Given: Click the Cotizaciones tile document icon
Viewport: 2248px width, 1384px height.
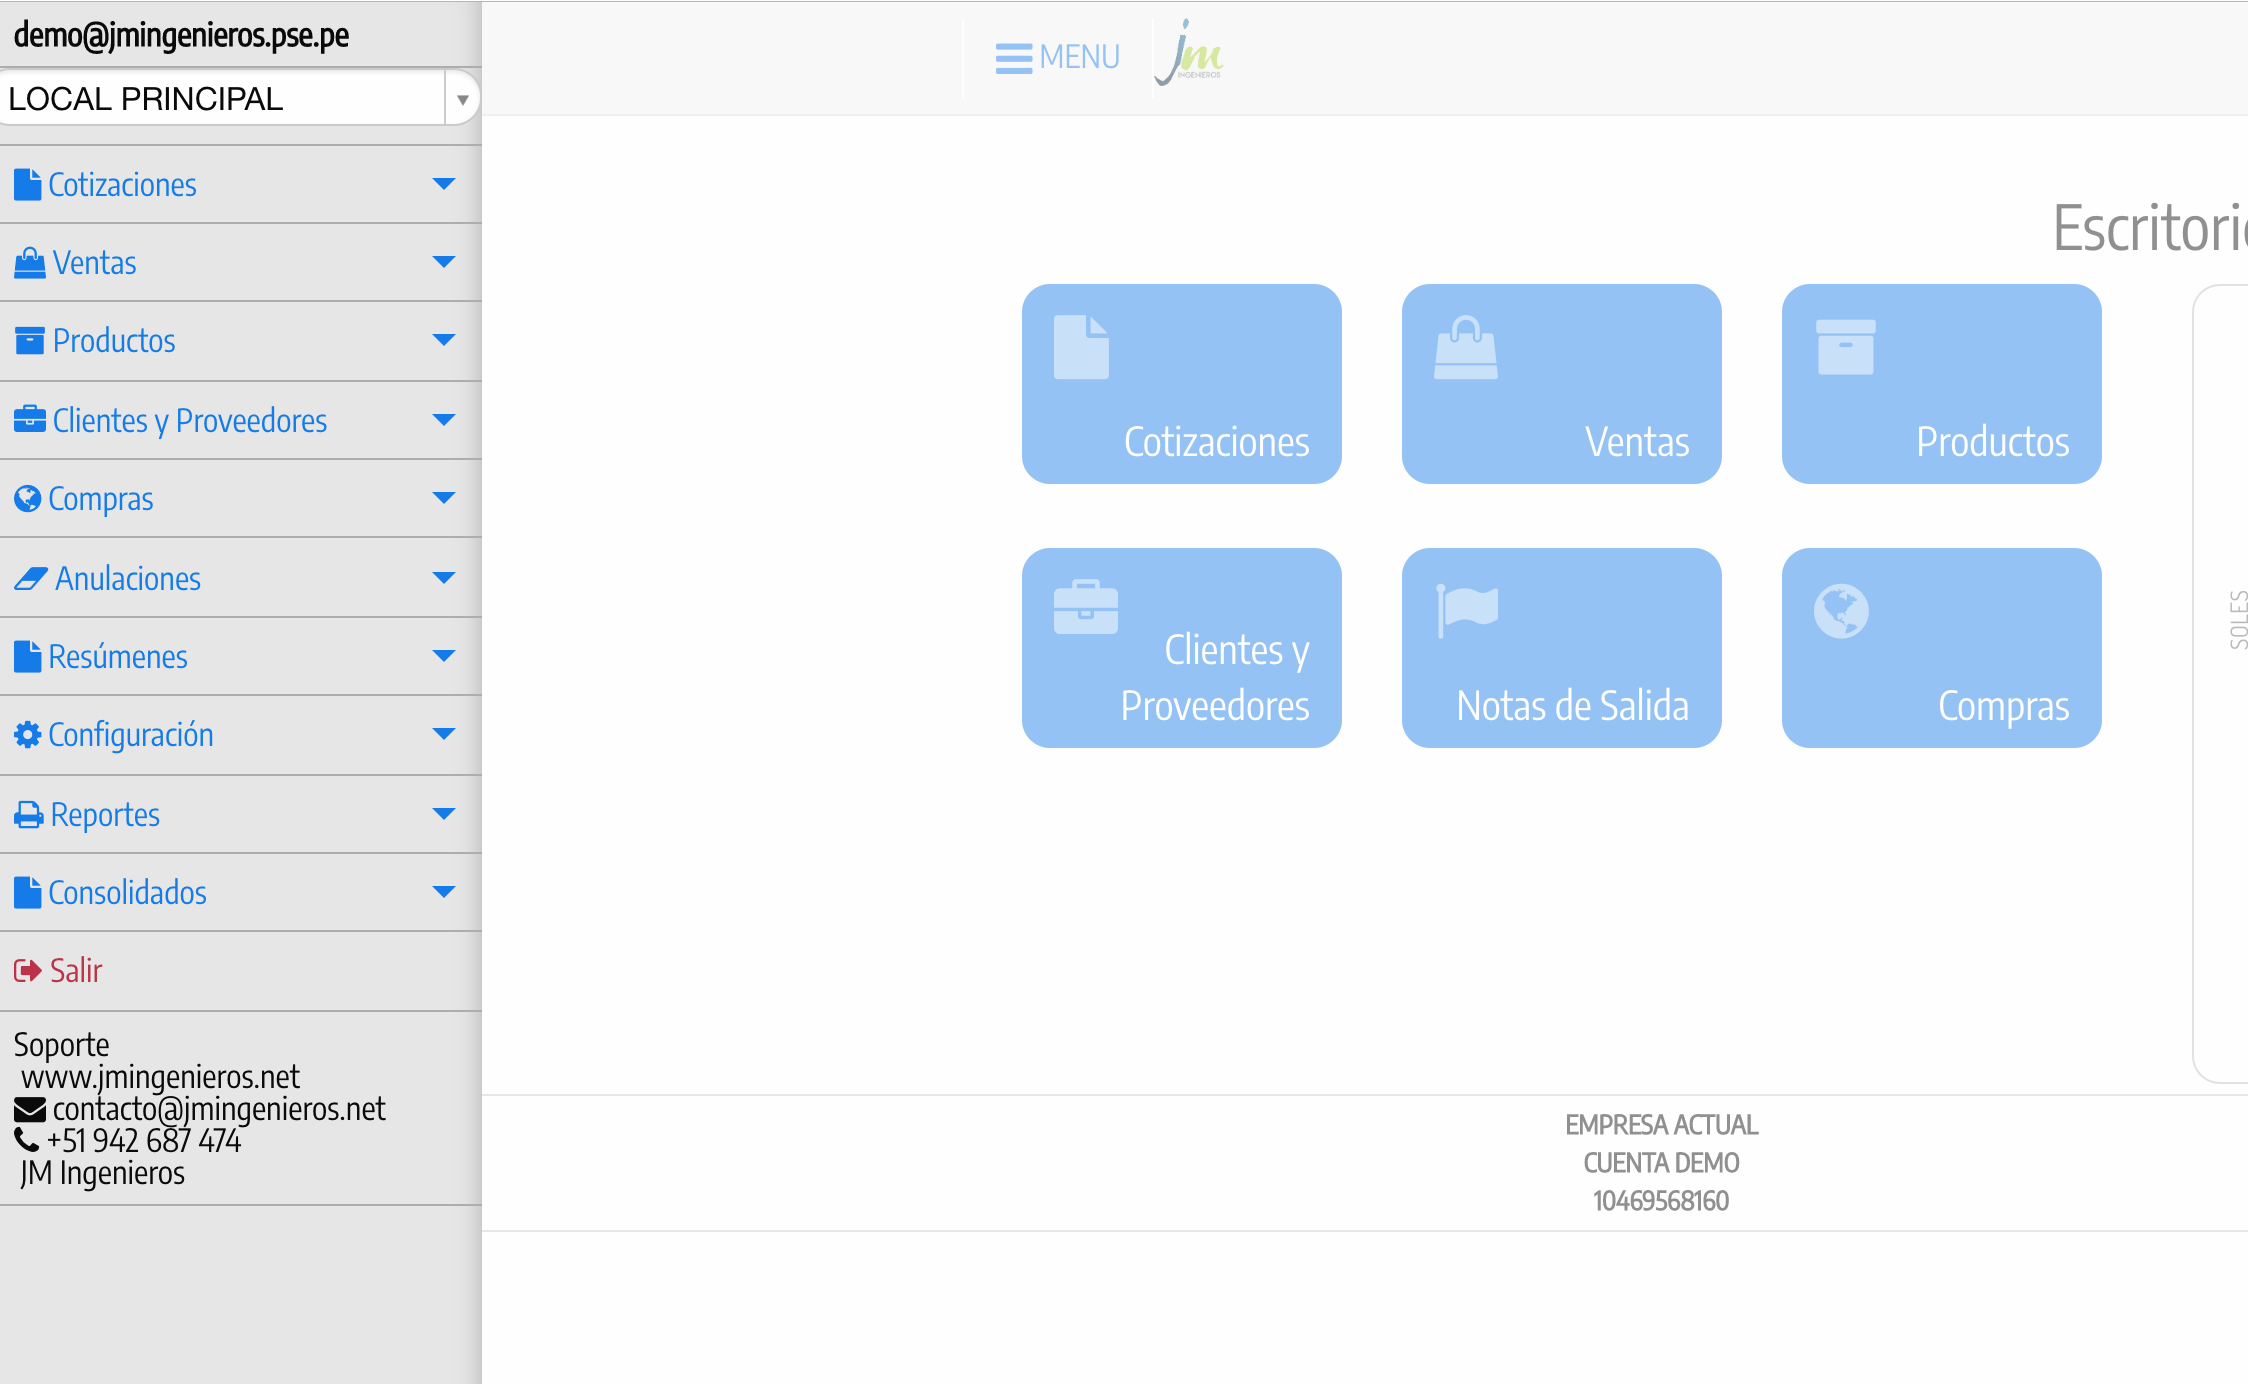Looking at the screenshot, I should [x=1081, y=347].
